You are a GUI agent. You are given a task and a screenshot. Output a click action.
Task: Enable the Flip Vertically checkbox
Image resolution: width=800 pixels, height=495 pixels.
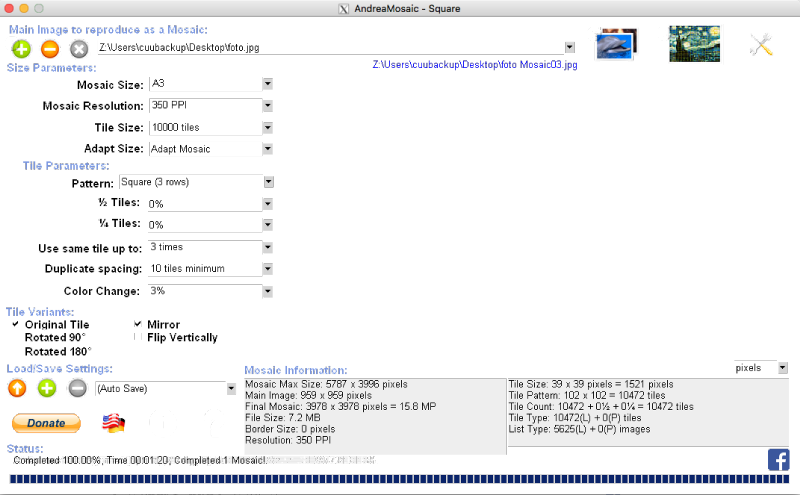click(138, 337)
